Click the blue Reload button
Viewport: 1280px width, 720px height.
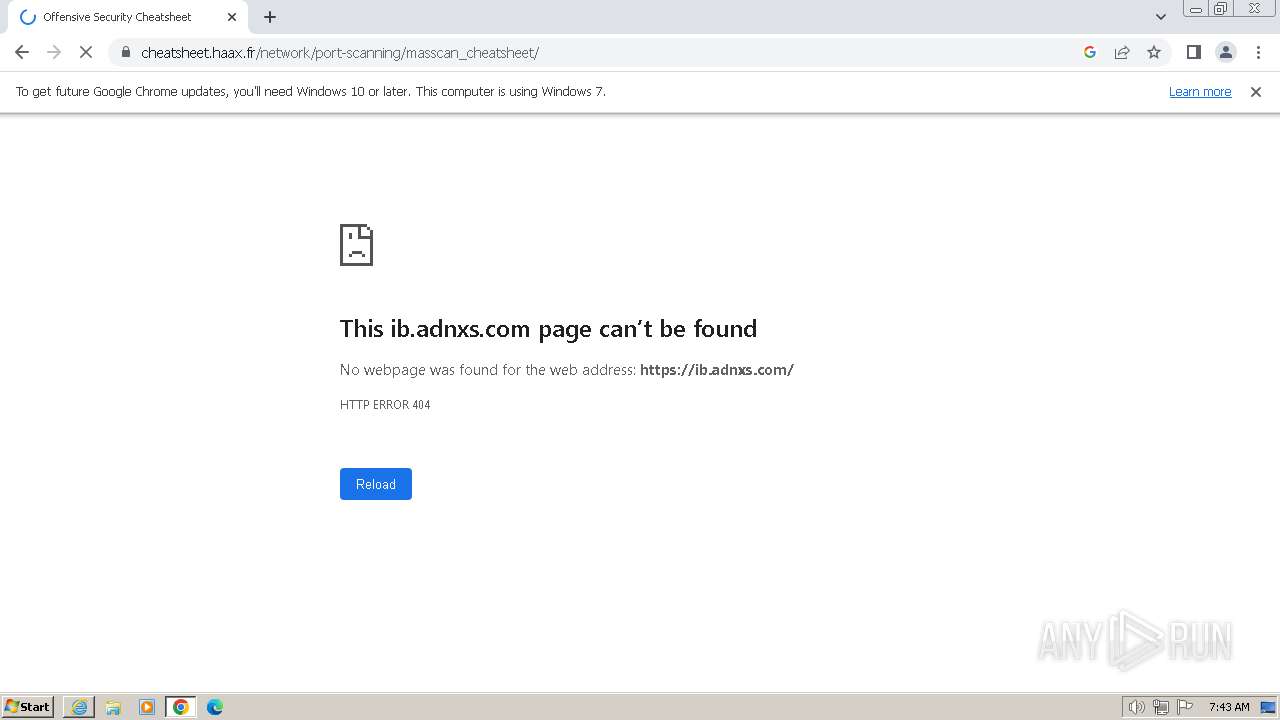(376, 484)
